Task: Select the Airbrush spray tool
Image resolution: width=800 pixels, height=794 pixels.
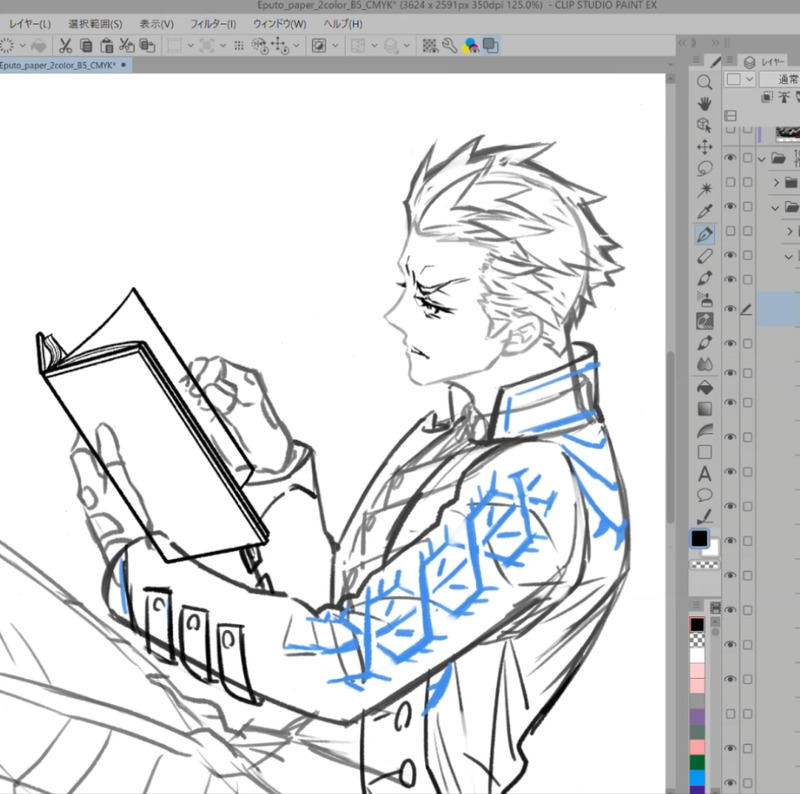Action: [x=705, y=300]
